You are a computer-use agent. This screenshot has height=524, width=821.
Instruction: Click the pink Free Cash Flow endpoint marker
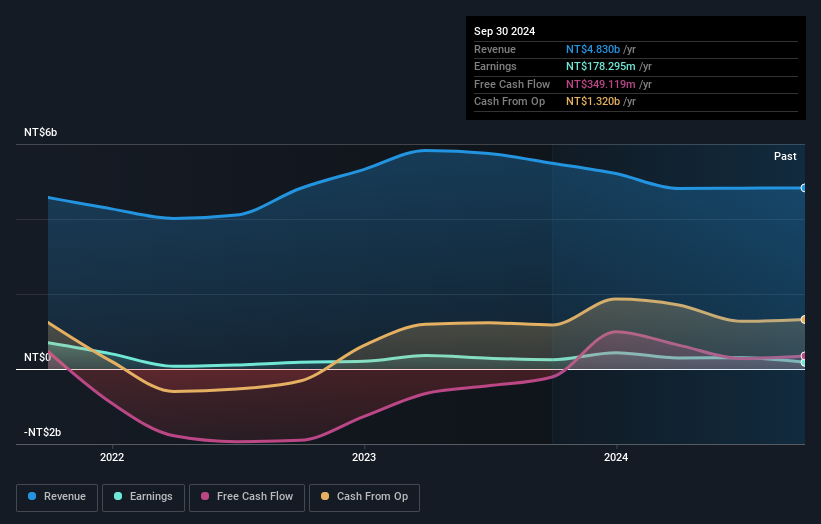click(804, 356)
